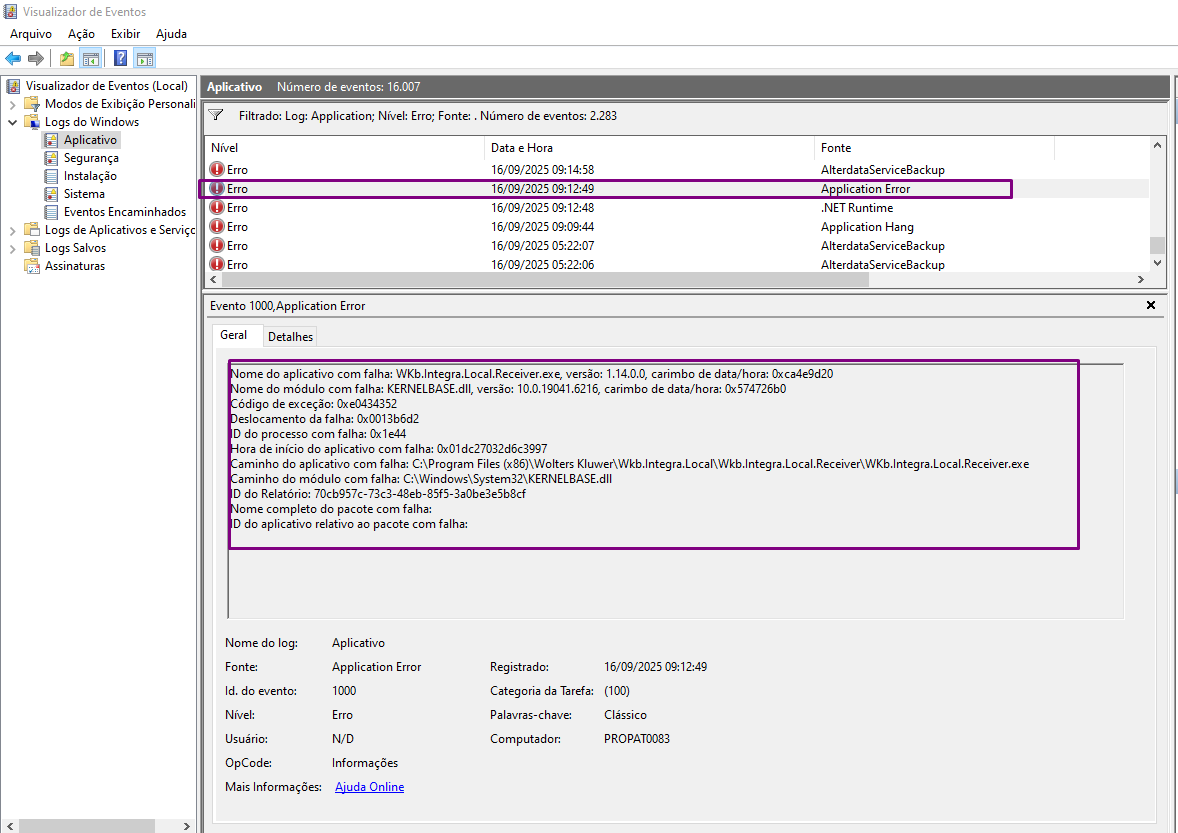The image size is (1178, 833).
Task: Click the filter funnel icon above event list
Action: pos(215,115)
